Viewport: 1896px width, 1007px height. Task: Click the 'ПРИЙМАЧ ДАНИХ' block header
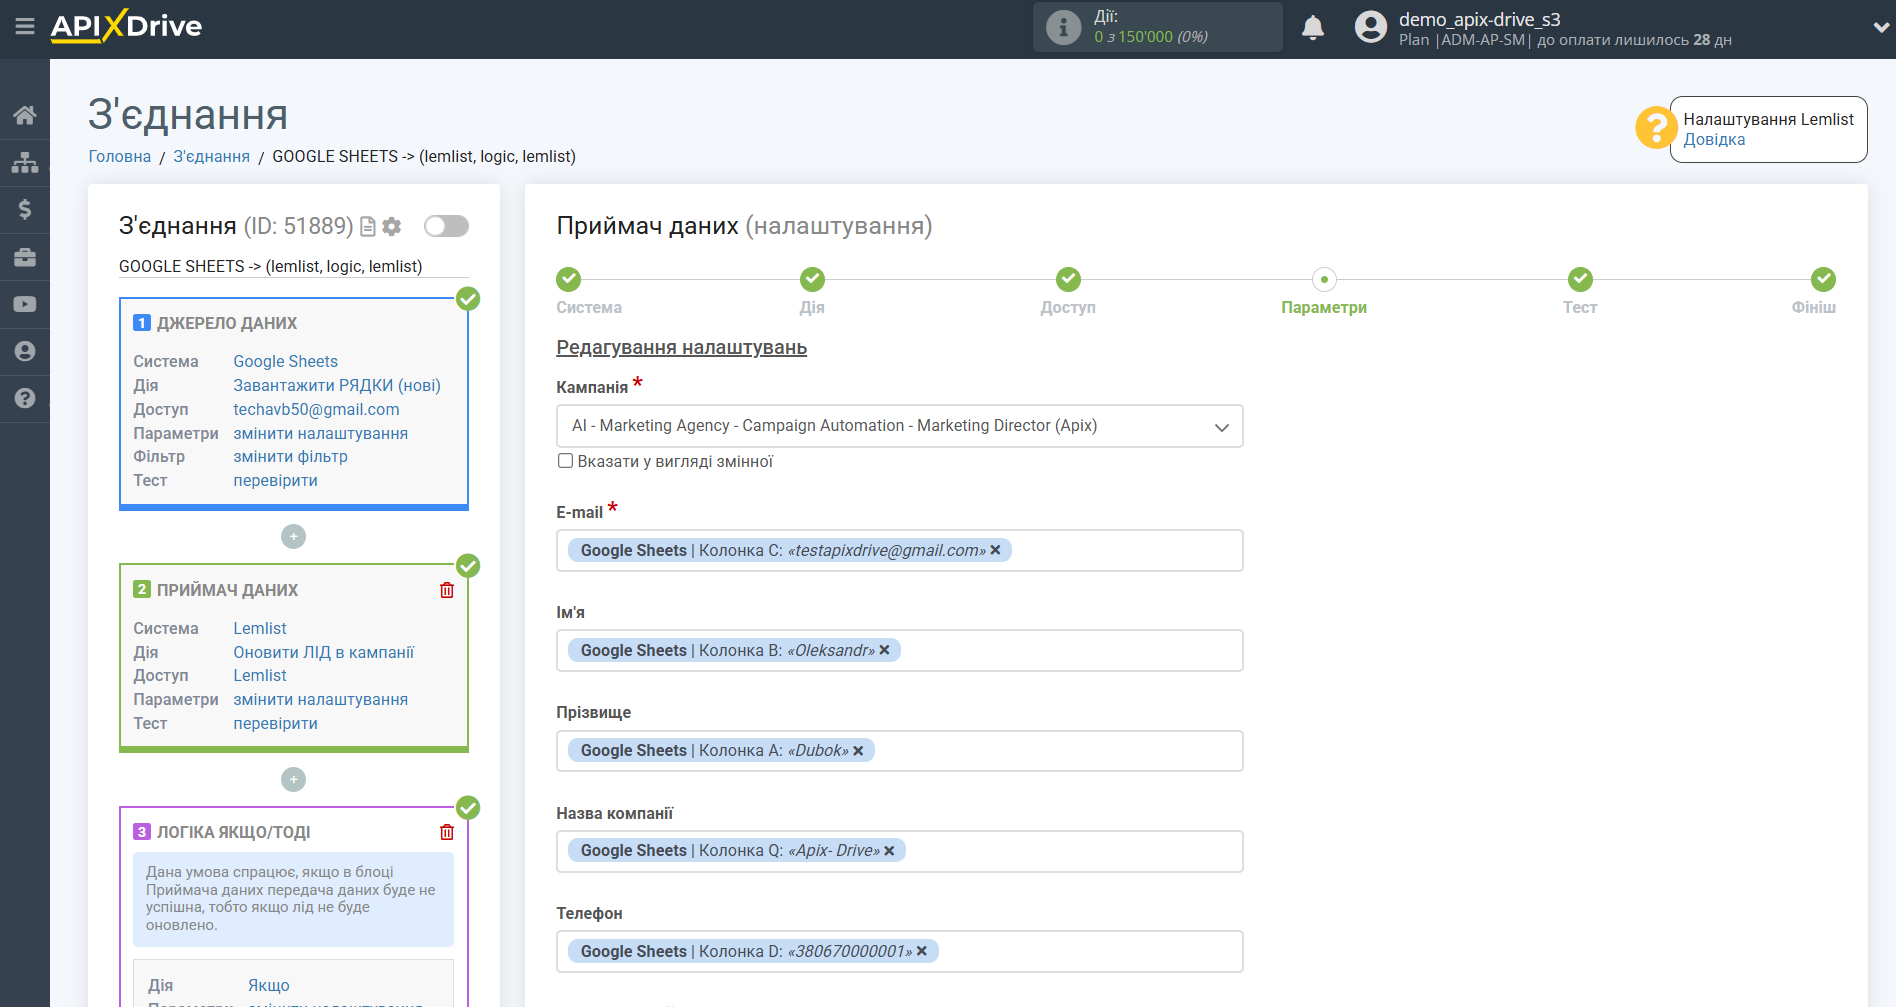pos(227,590)
